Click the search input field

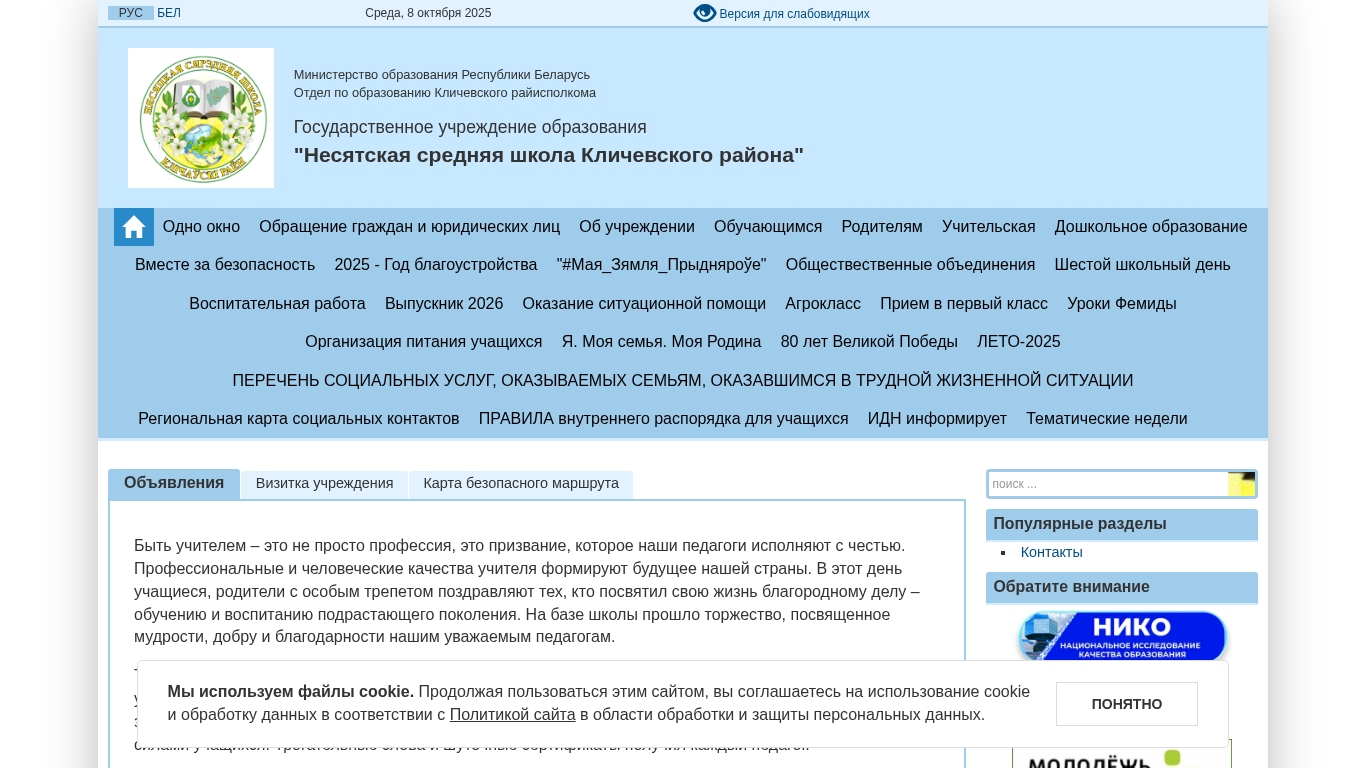[1108, 484]
